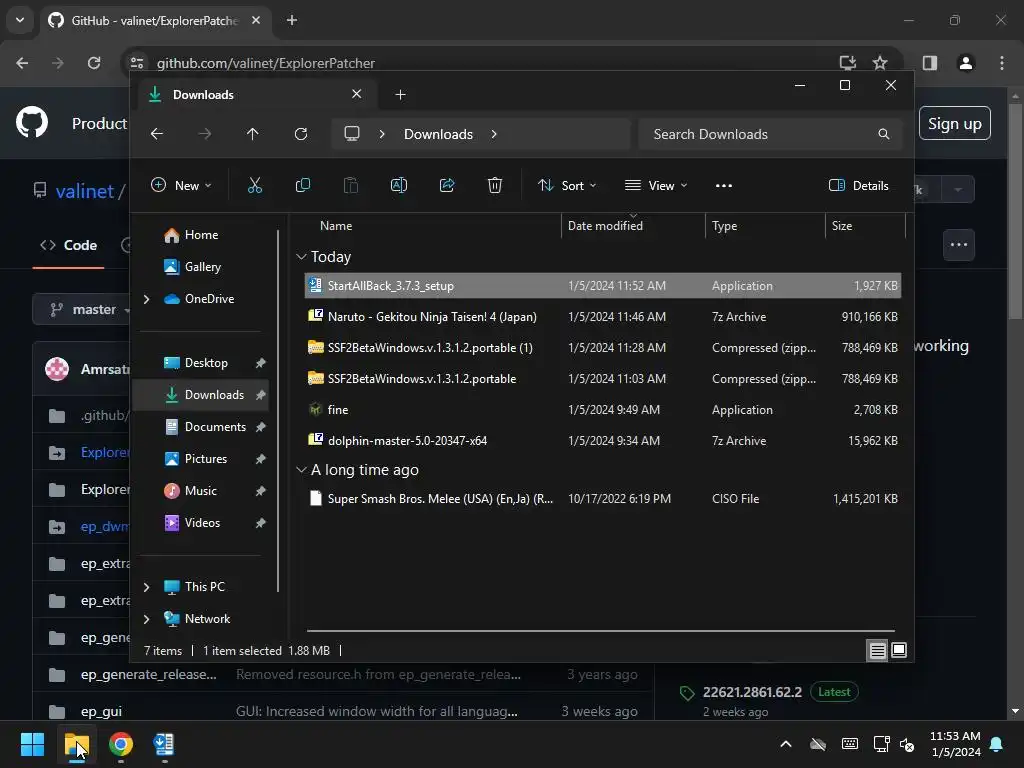This screenshot has width=1024, height=768.
Task: Expand Network in navigation pane
Action: tap(146, 618)
